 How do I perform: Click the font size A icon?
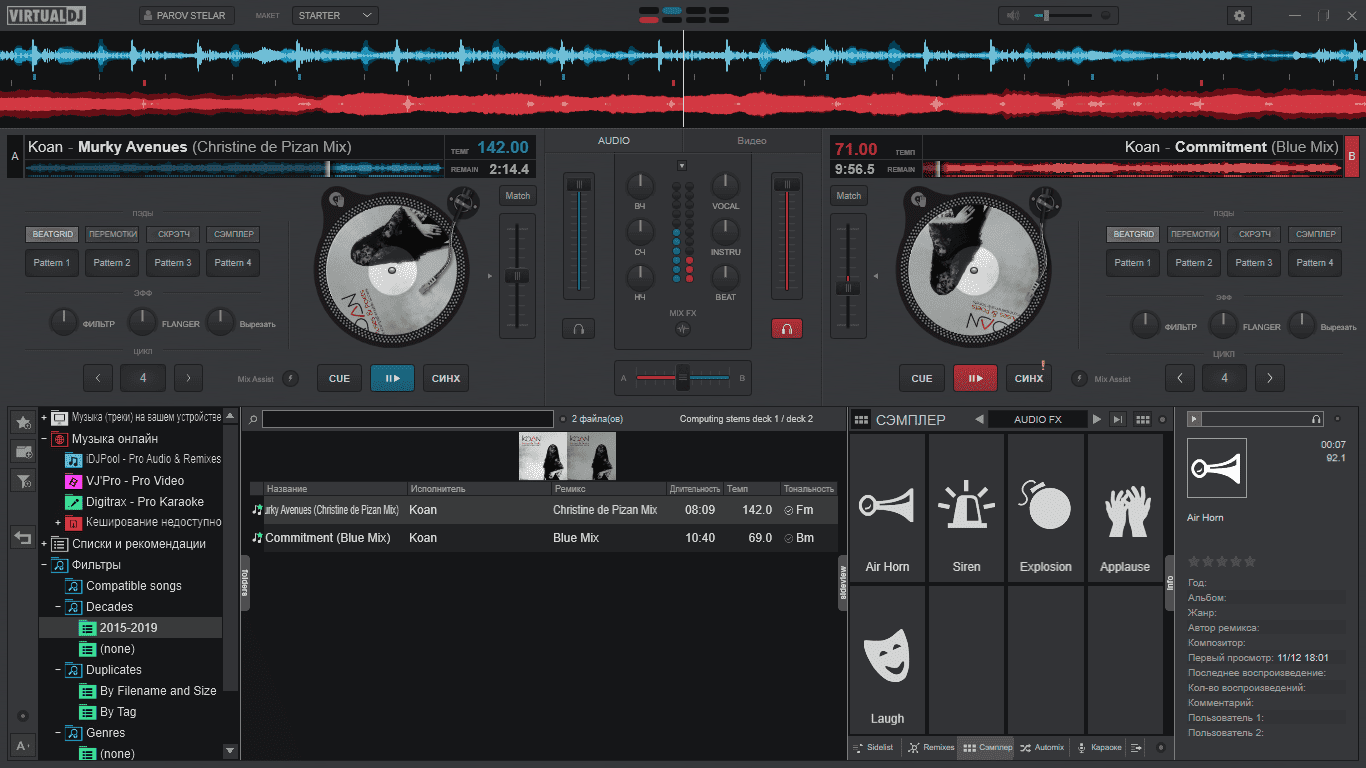point(22,745)
